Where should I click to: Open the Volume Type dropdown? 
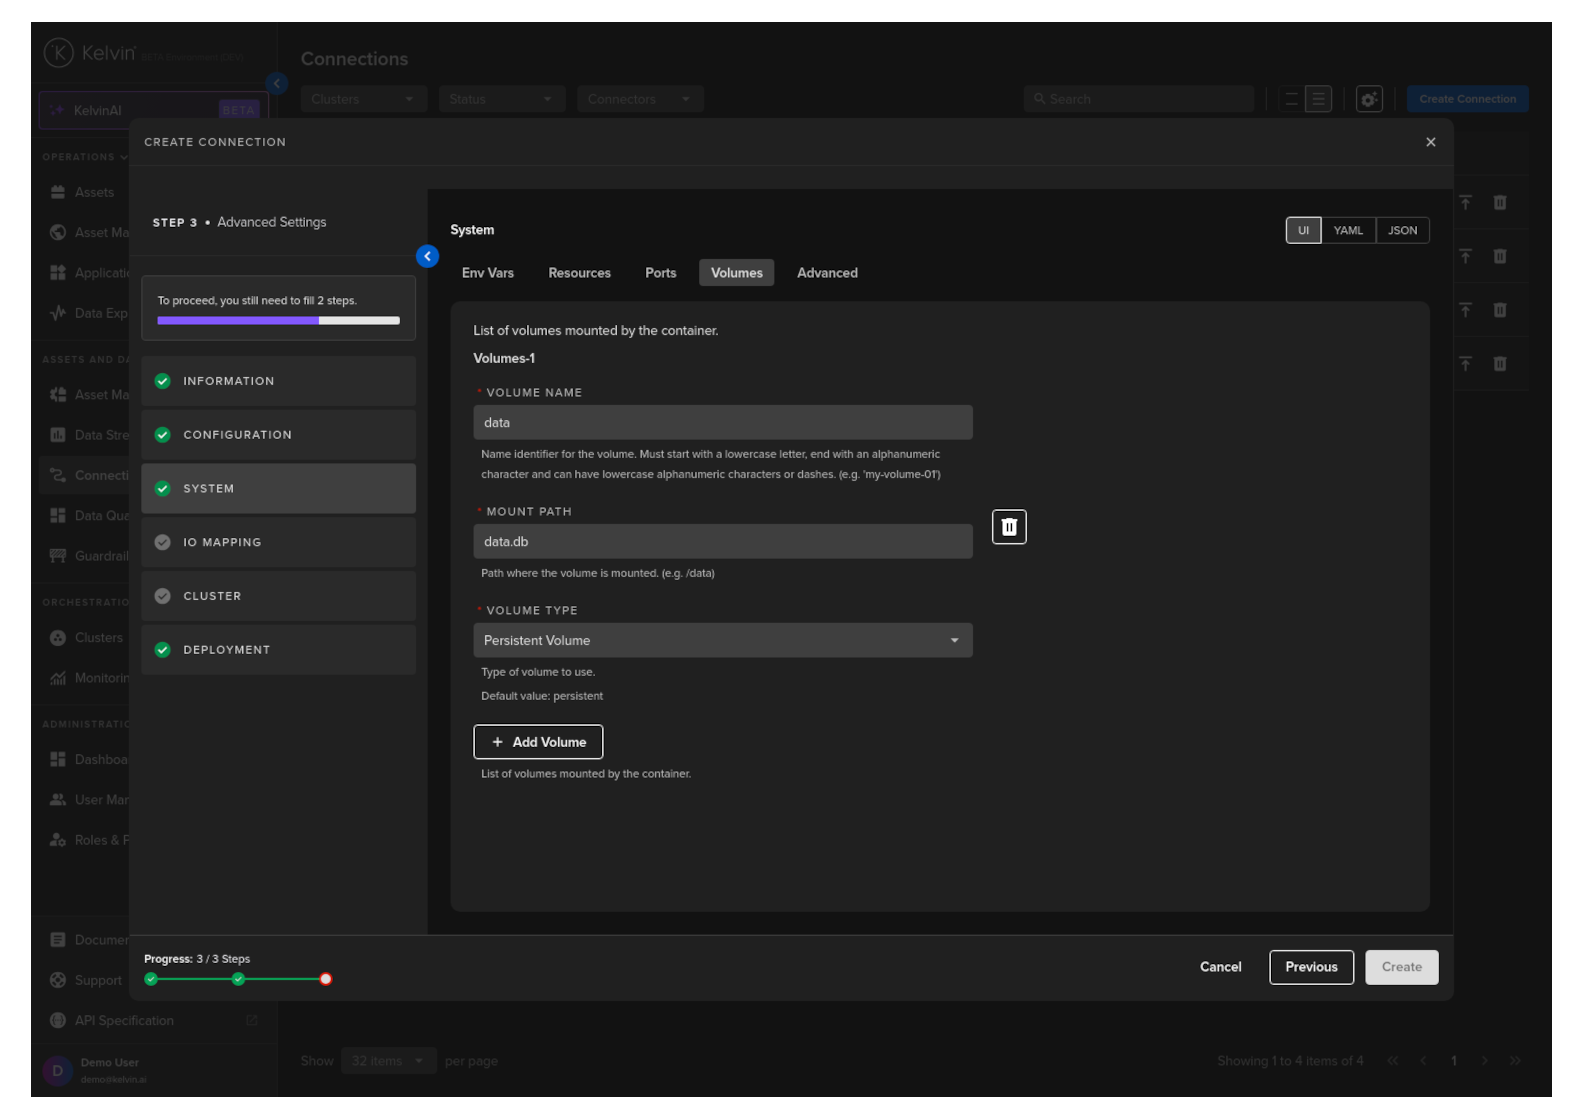722,641
